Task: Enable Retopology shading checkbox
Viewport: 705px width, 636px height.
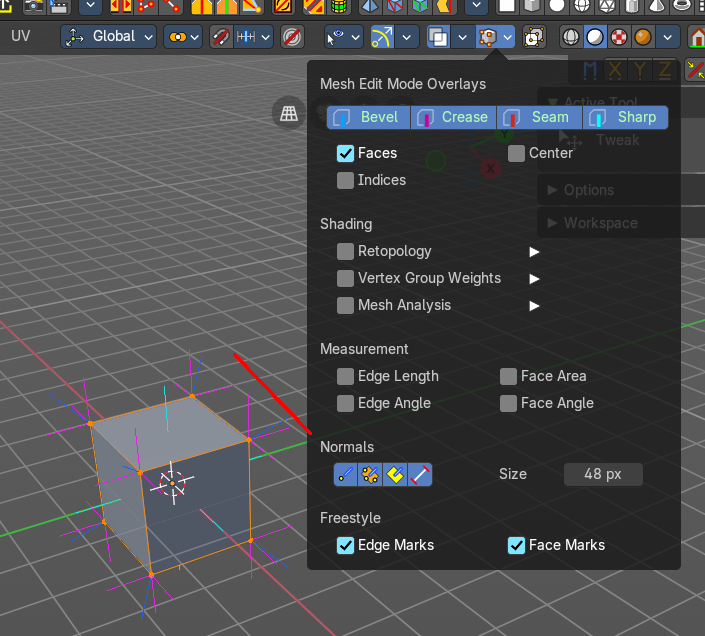Action: coord(345,252)
